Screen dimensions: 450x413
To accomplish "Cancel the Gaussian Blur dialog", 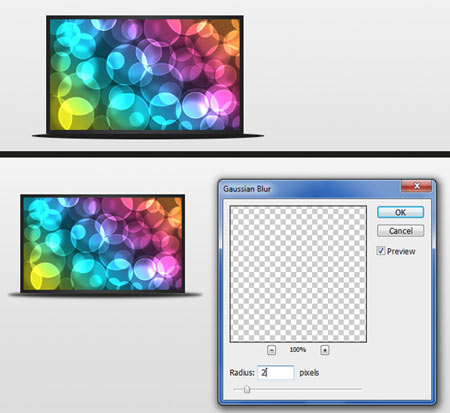I will (x=400, y=231).
